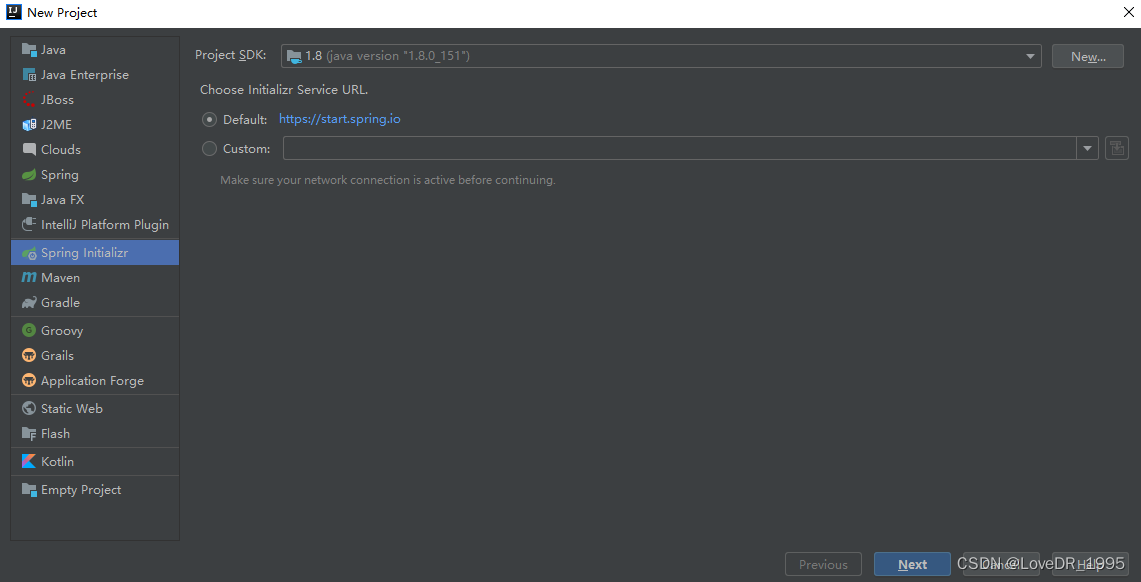Click the Next button

tap(913, 565)
